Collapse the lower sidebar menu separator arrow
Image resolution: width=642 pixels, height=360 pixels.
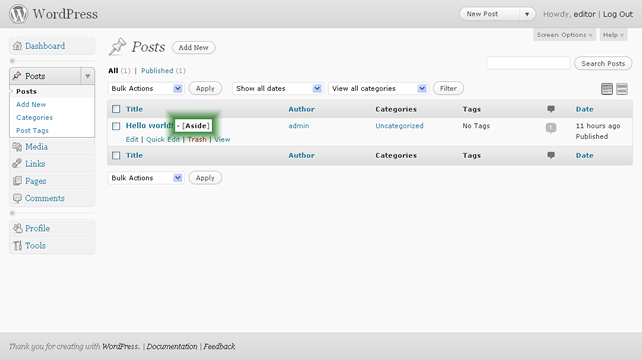pyautogui.click(x=12, y=213)
